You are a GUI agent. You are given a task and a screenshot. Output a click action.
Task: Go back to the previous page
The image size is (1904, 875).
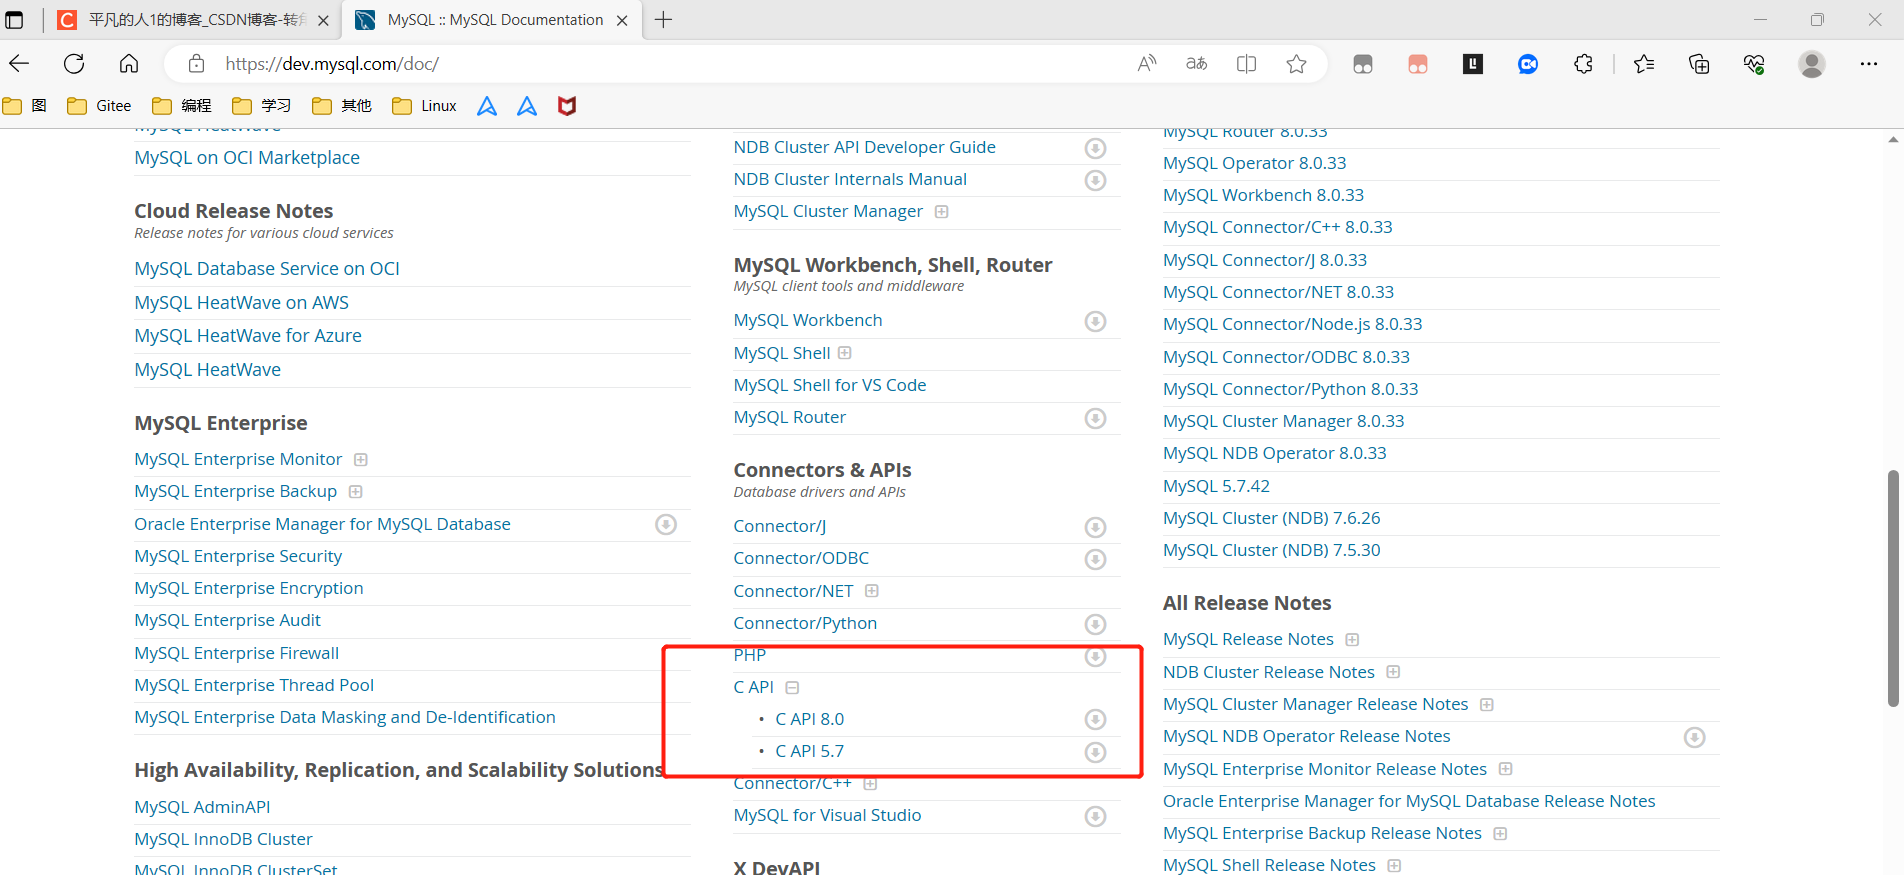coord(19,64)
